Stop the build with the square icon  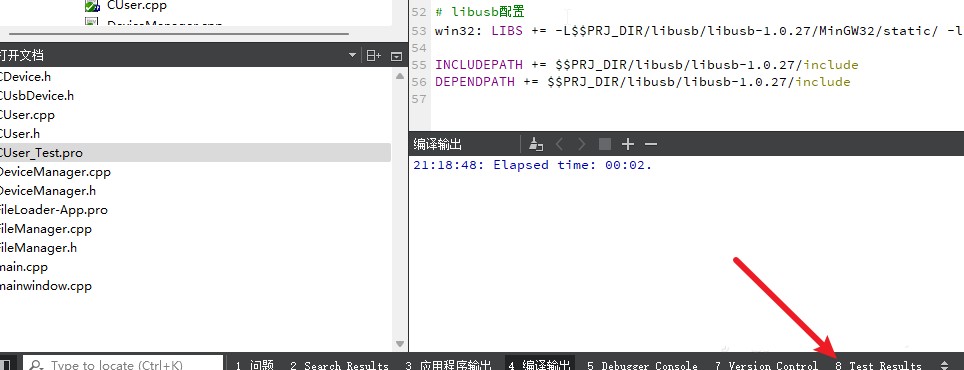pos(605,144)
